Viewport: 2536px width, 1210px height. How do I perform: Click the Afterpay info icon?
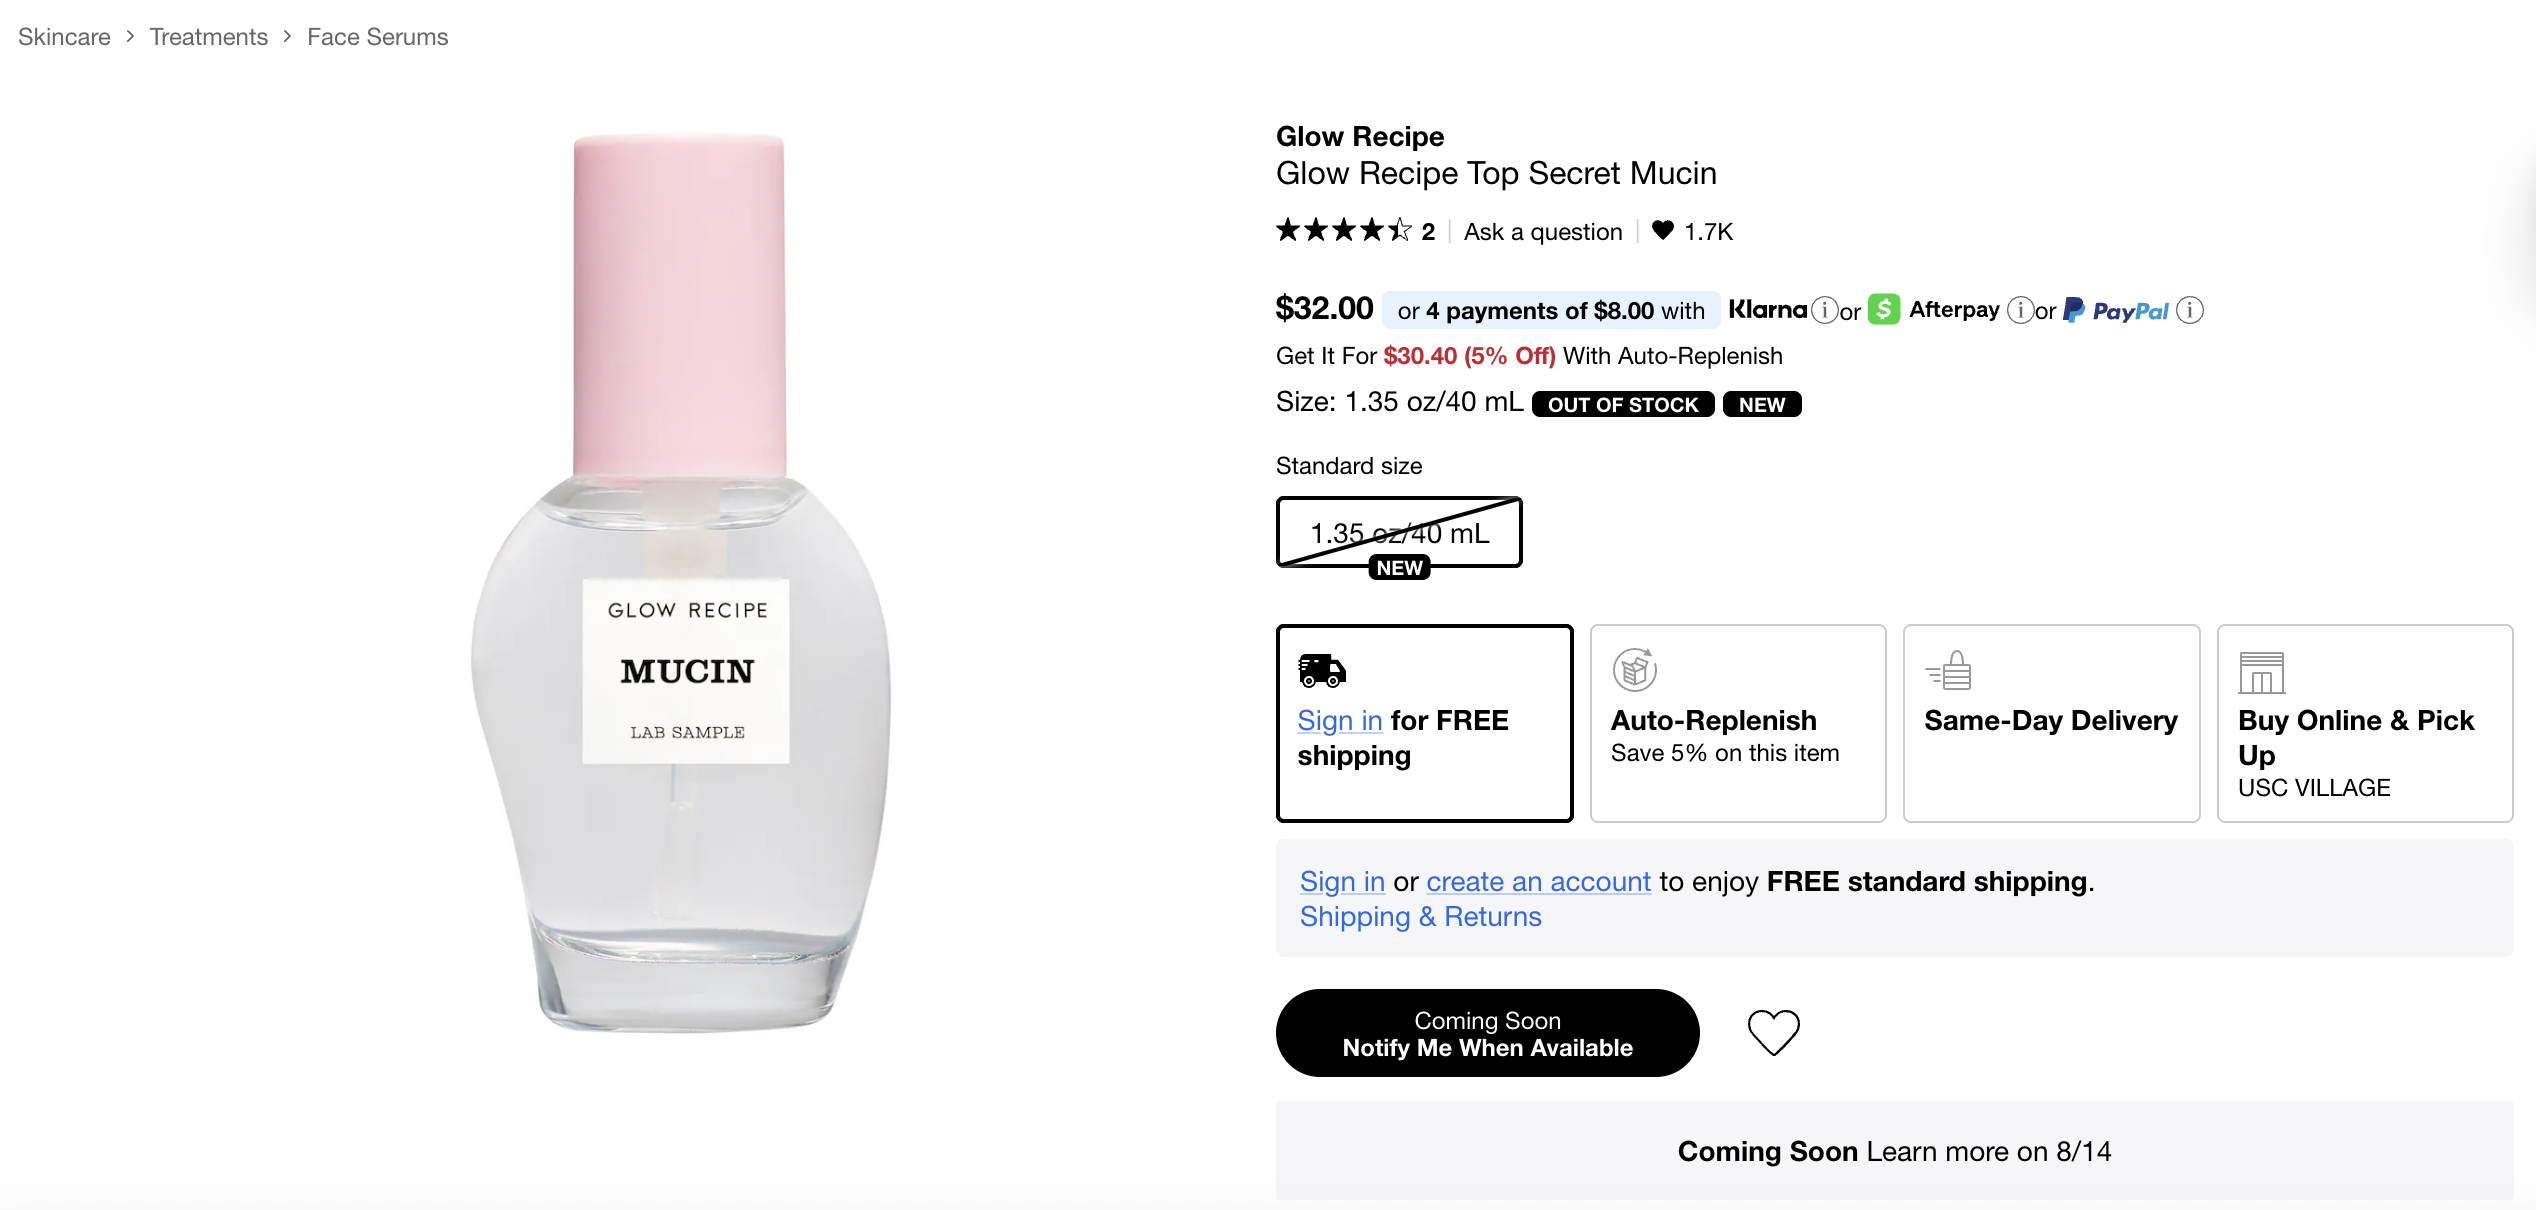[2020, 310]
